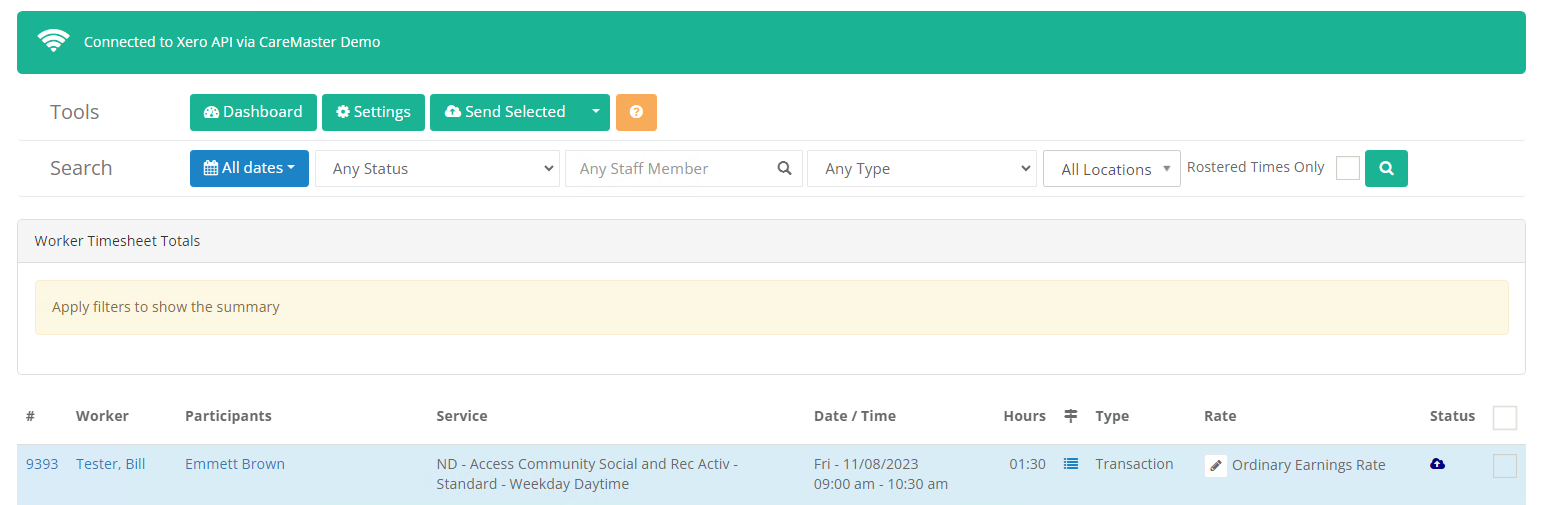
Task: Open the All dates filter menu
Action: (249, 168)
